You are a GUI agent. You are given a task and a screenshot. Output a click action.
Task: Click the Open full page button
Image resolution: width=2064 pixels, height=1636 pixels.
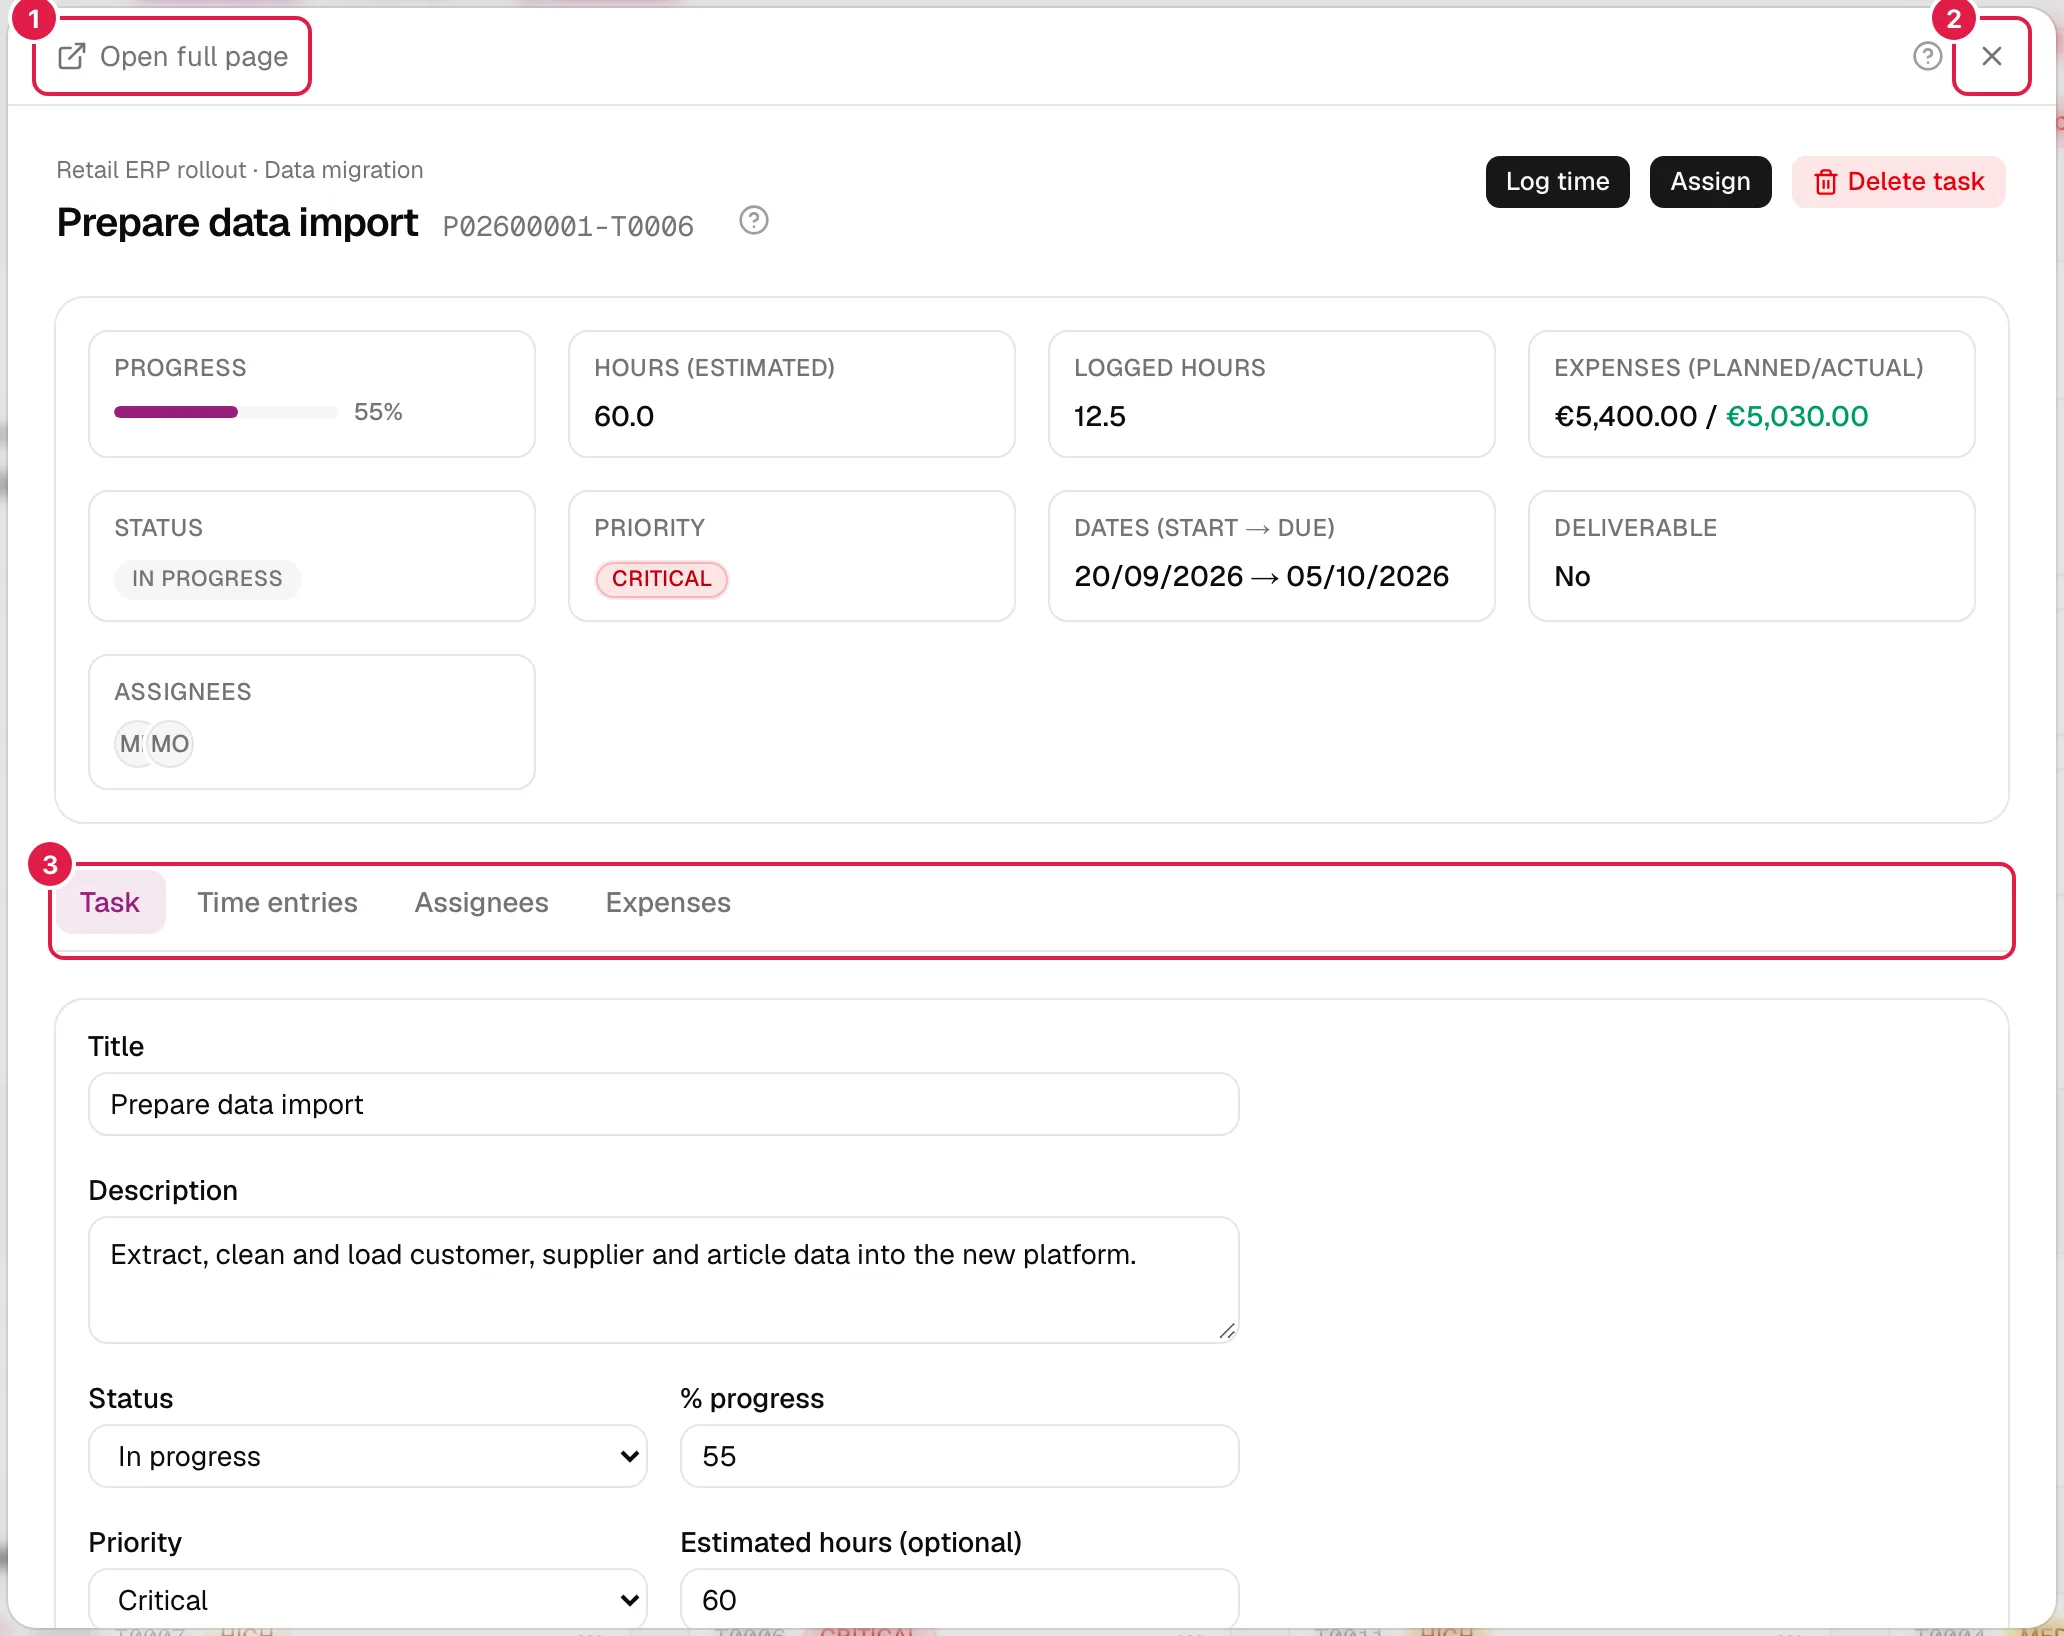pos(172,57)
